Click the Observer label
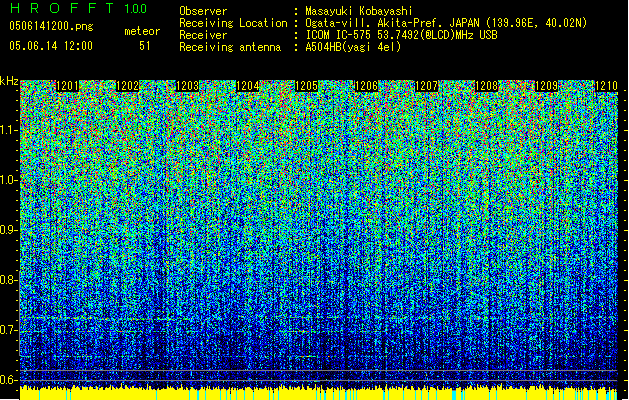Viewport: 629px width, 400px height. pos(203,11)
